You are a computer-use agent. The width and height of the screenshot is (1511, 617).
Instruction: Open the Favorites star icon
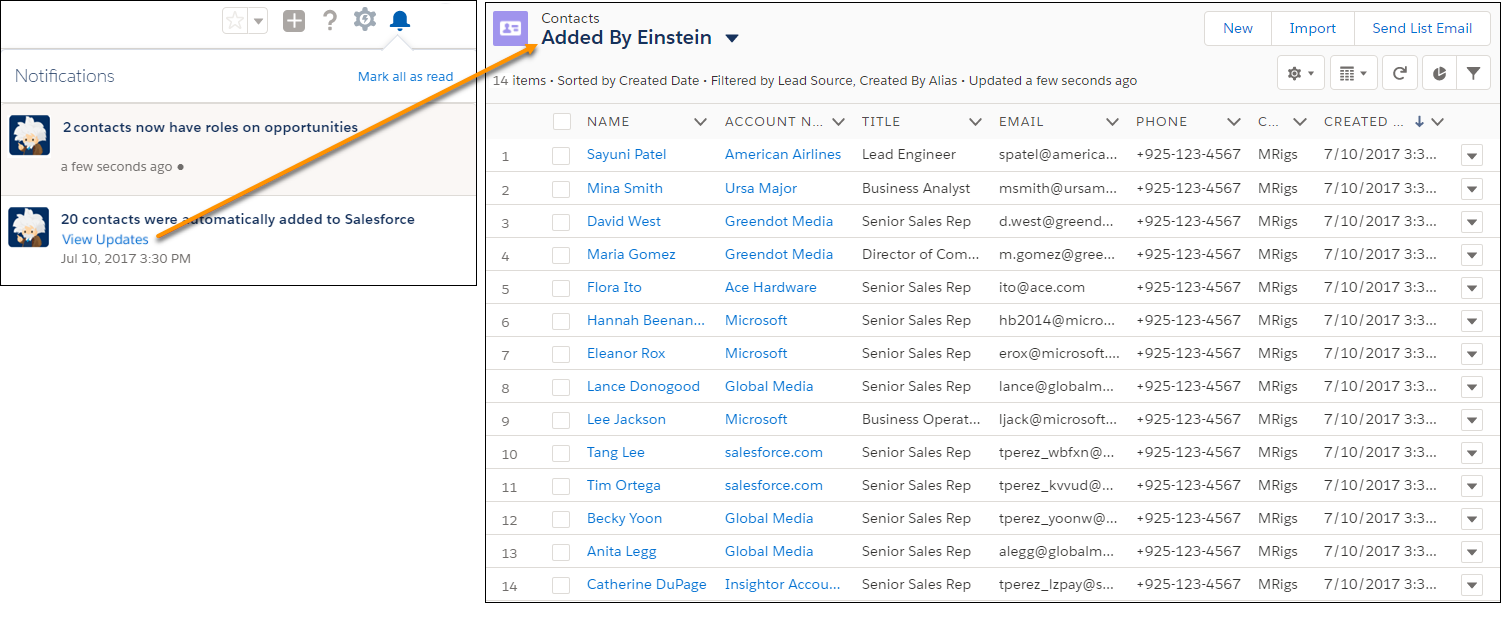(x=235, y=21)
